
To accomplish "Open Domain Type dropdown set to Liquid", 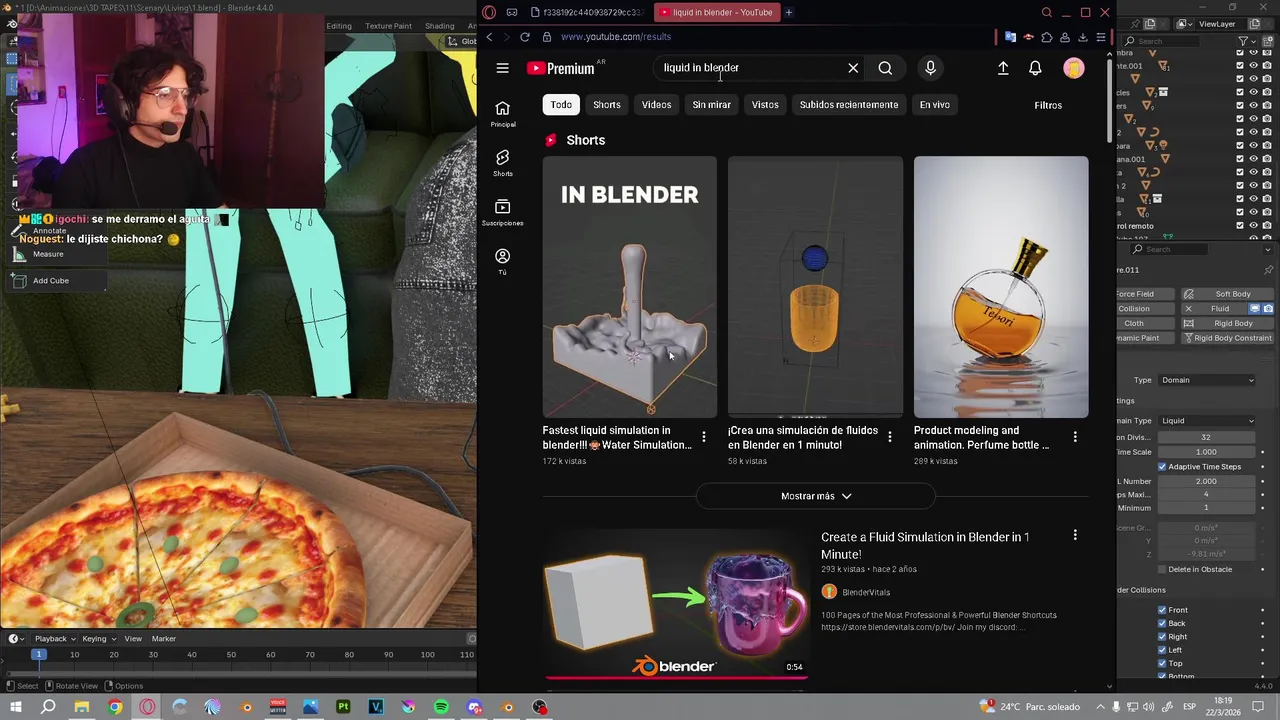I will [1207, 421].
